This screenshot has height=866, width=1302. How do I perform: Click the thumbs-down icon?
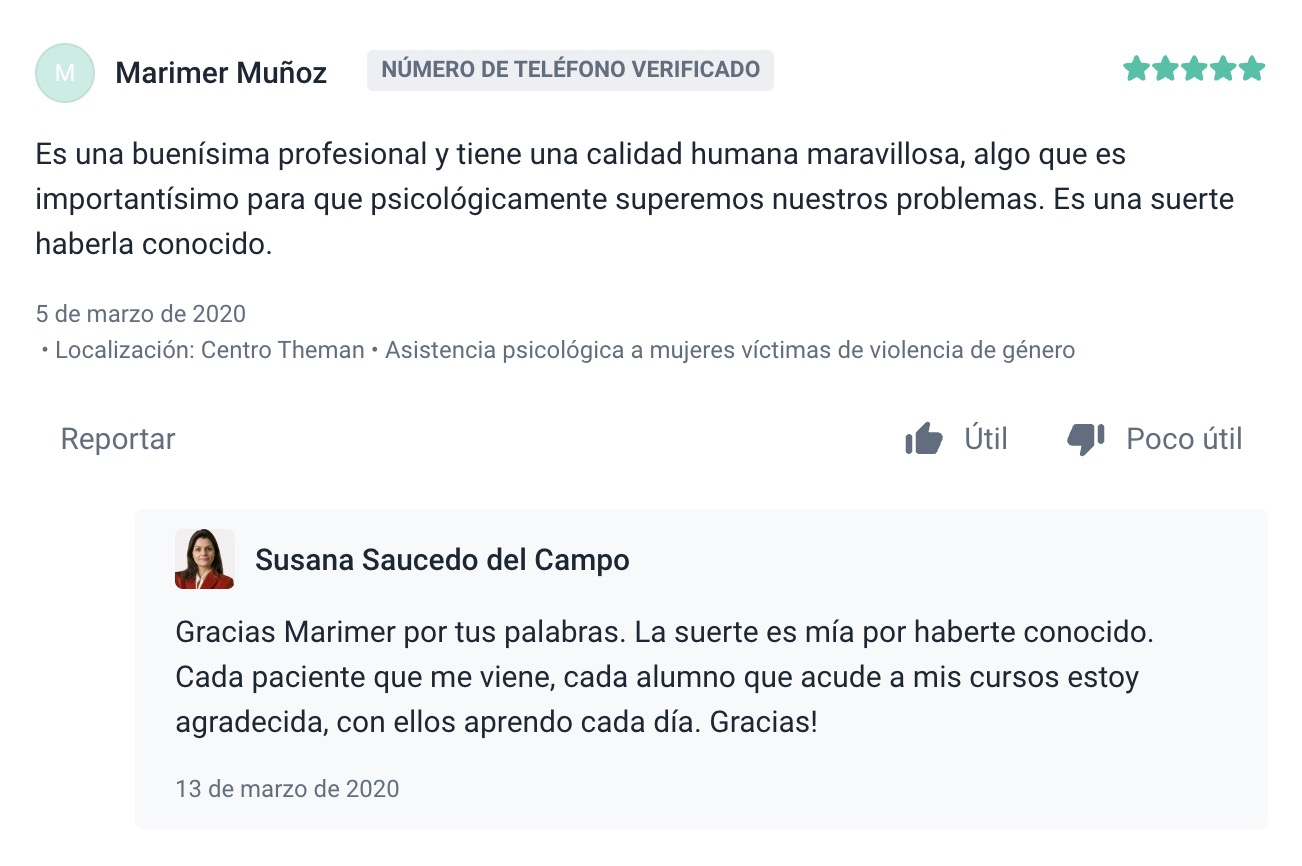click(1085, 439)
